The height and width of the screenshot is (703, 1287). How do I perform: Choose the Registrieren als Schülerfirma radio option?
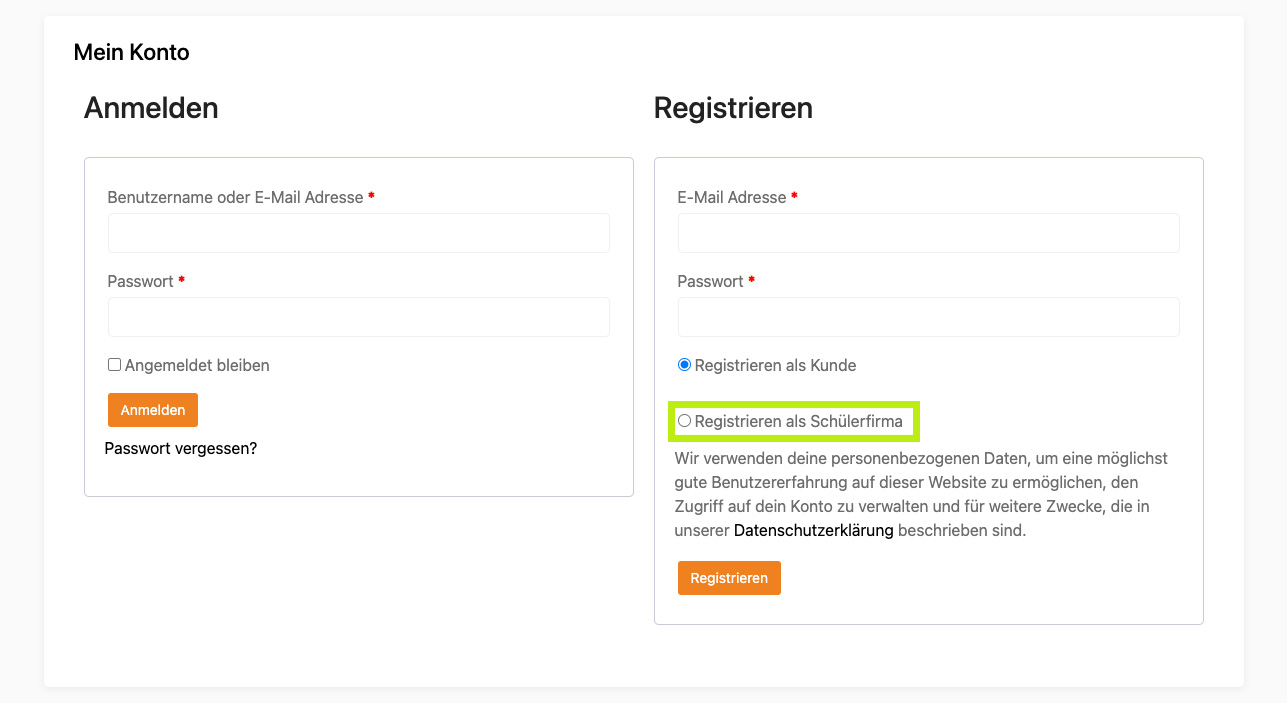point(685,421)
